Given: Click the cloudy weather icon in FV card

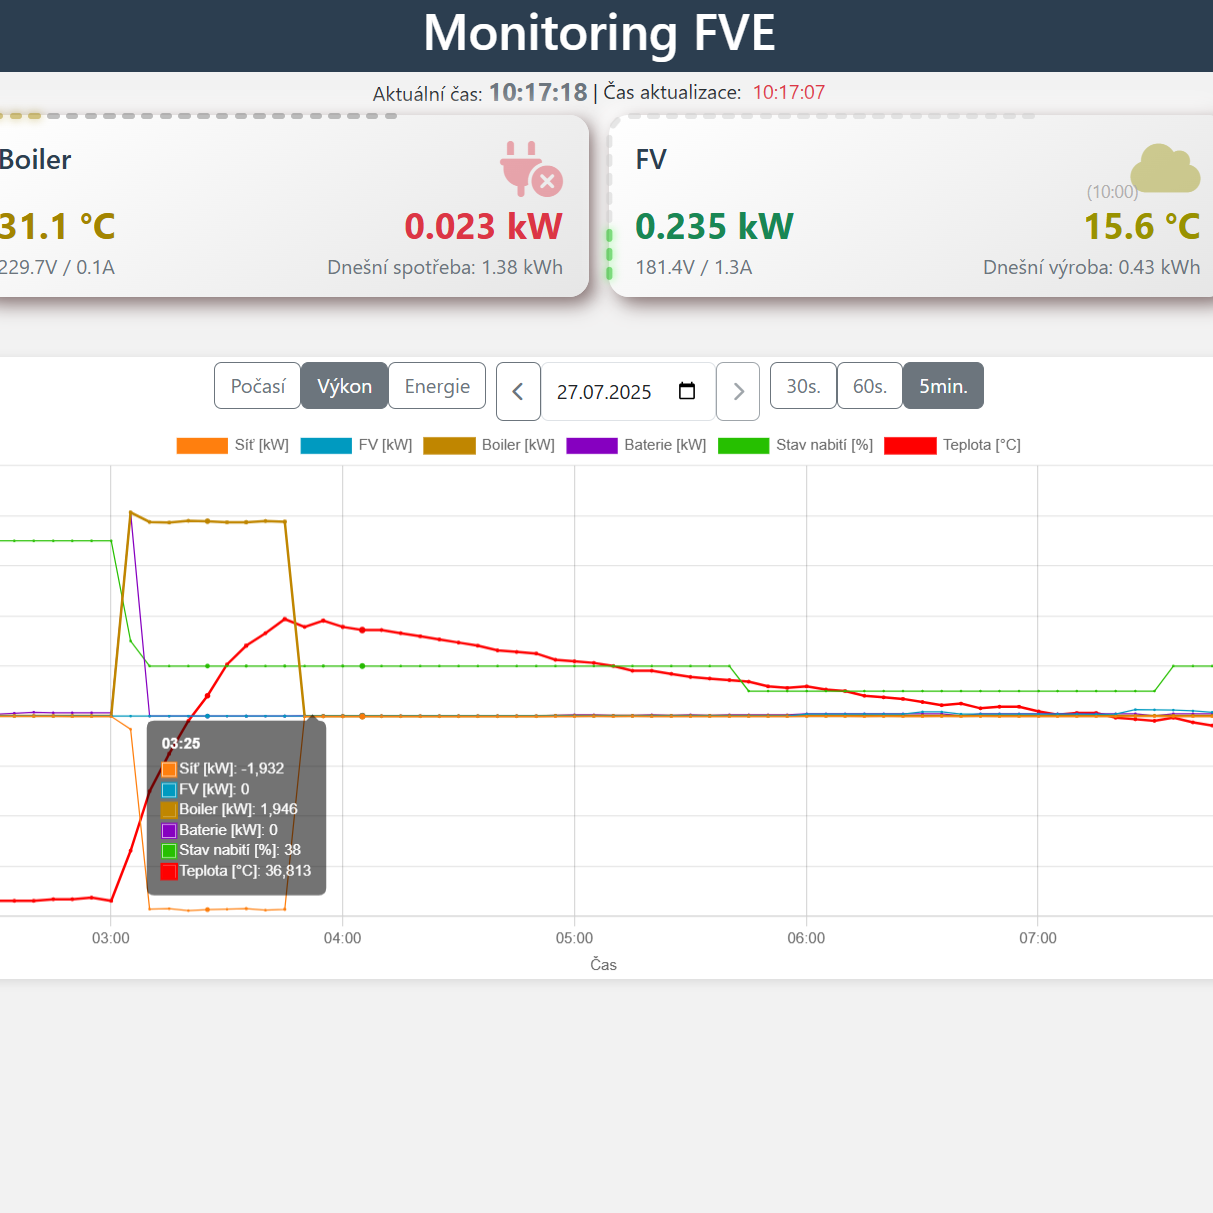Looking at the screenshot, I should click(1165, 168).
